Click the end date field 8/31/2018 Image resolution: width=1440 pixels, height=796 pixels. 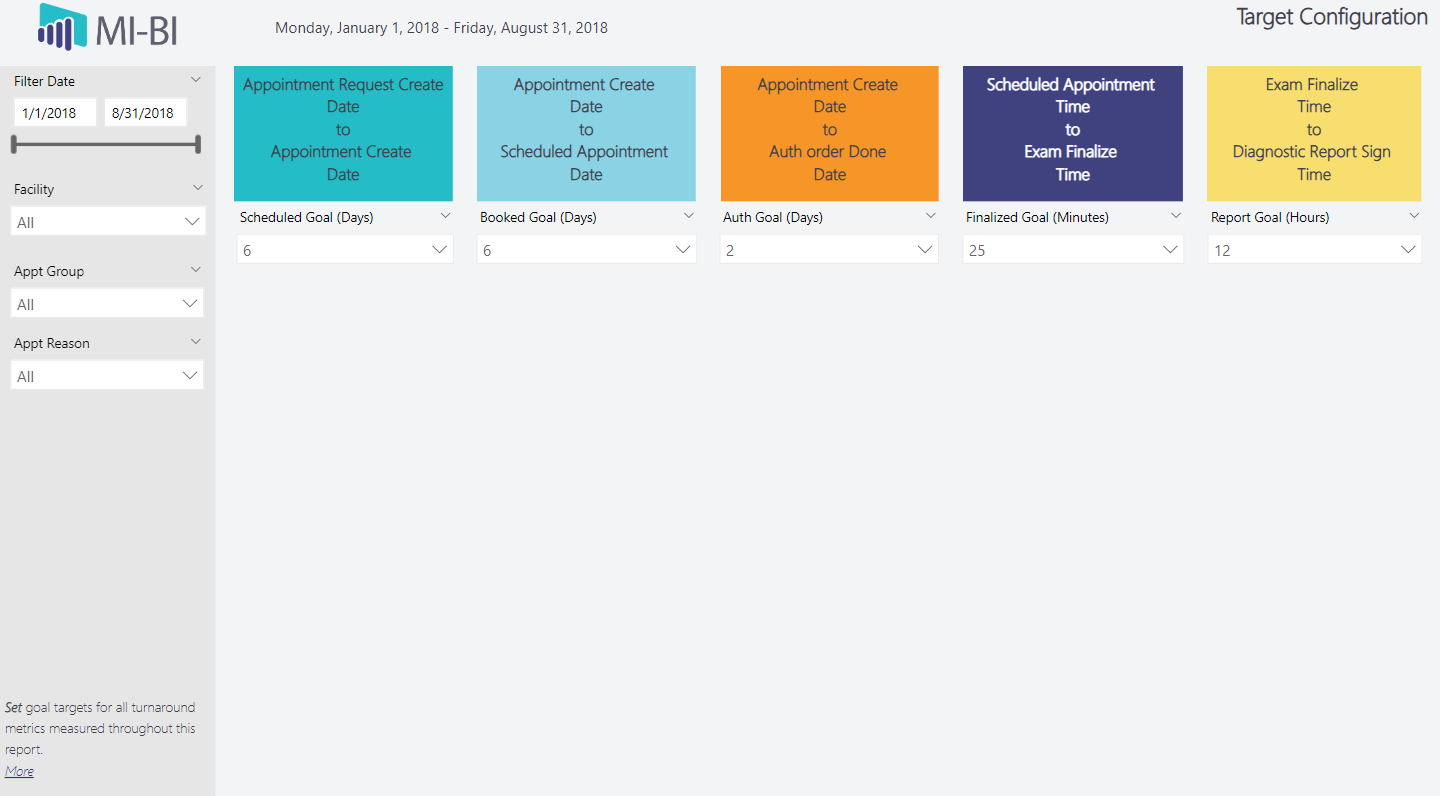(146, 113)
